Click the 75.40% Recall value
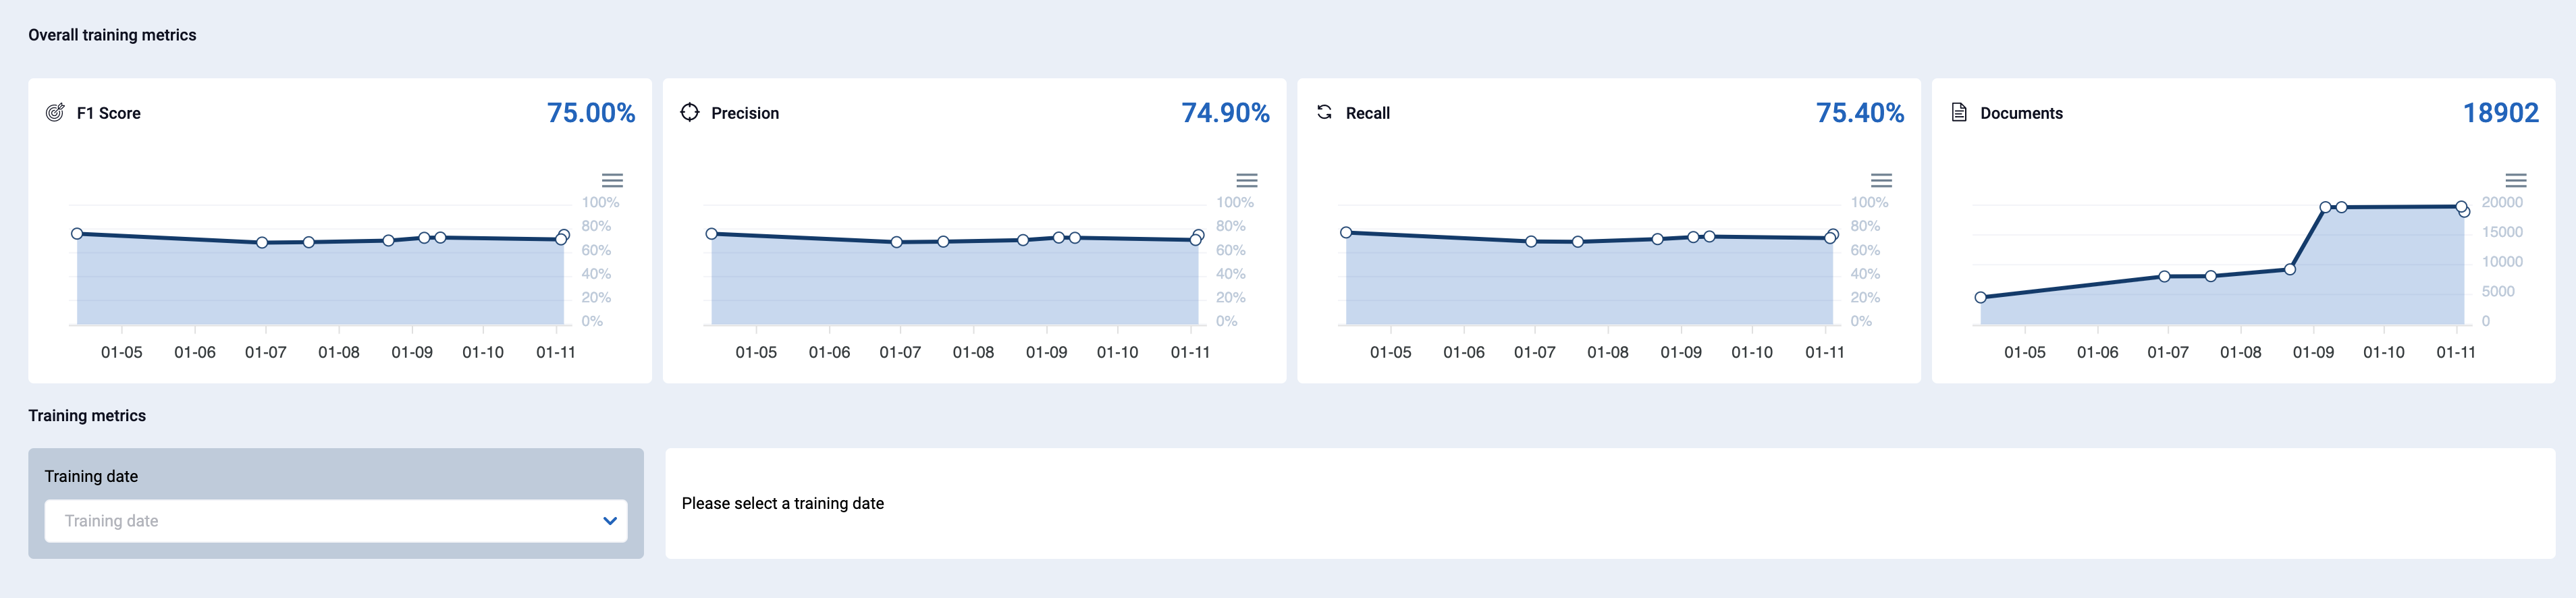The height and width of the screenshot is (598, 2576). coord(1860,113)
